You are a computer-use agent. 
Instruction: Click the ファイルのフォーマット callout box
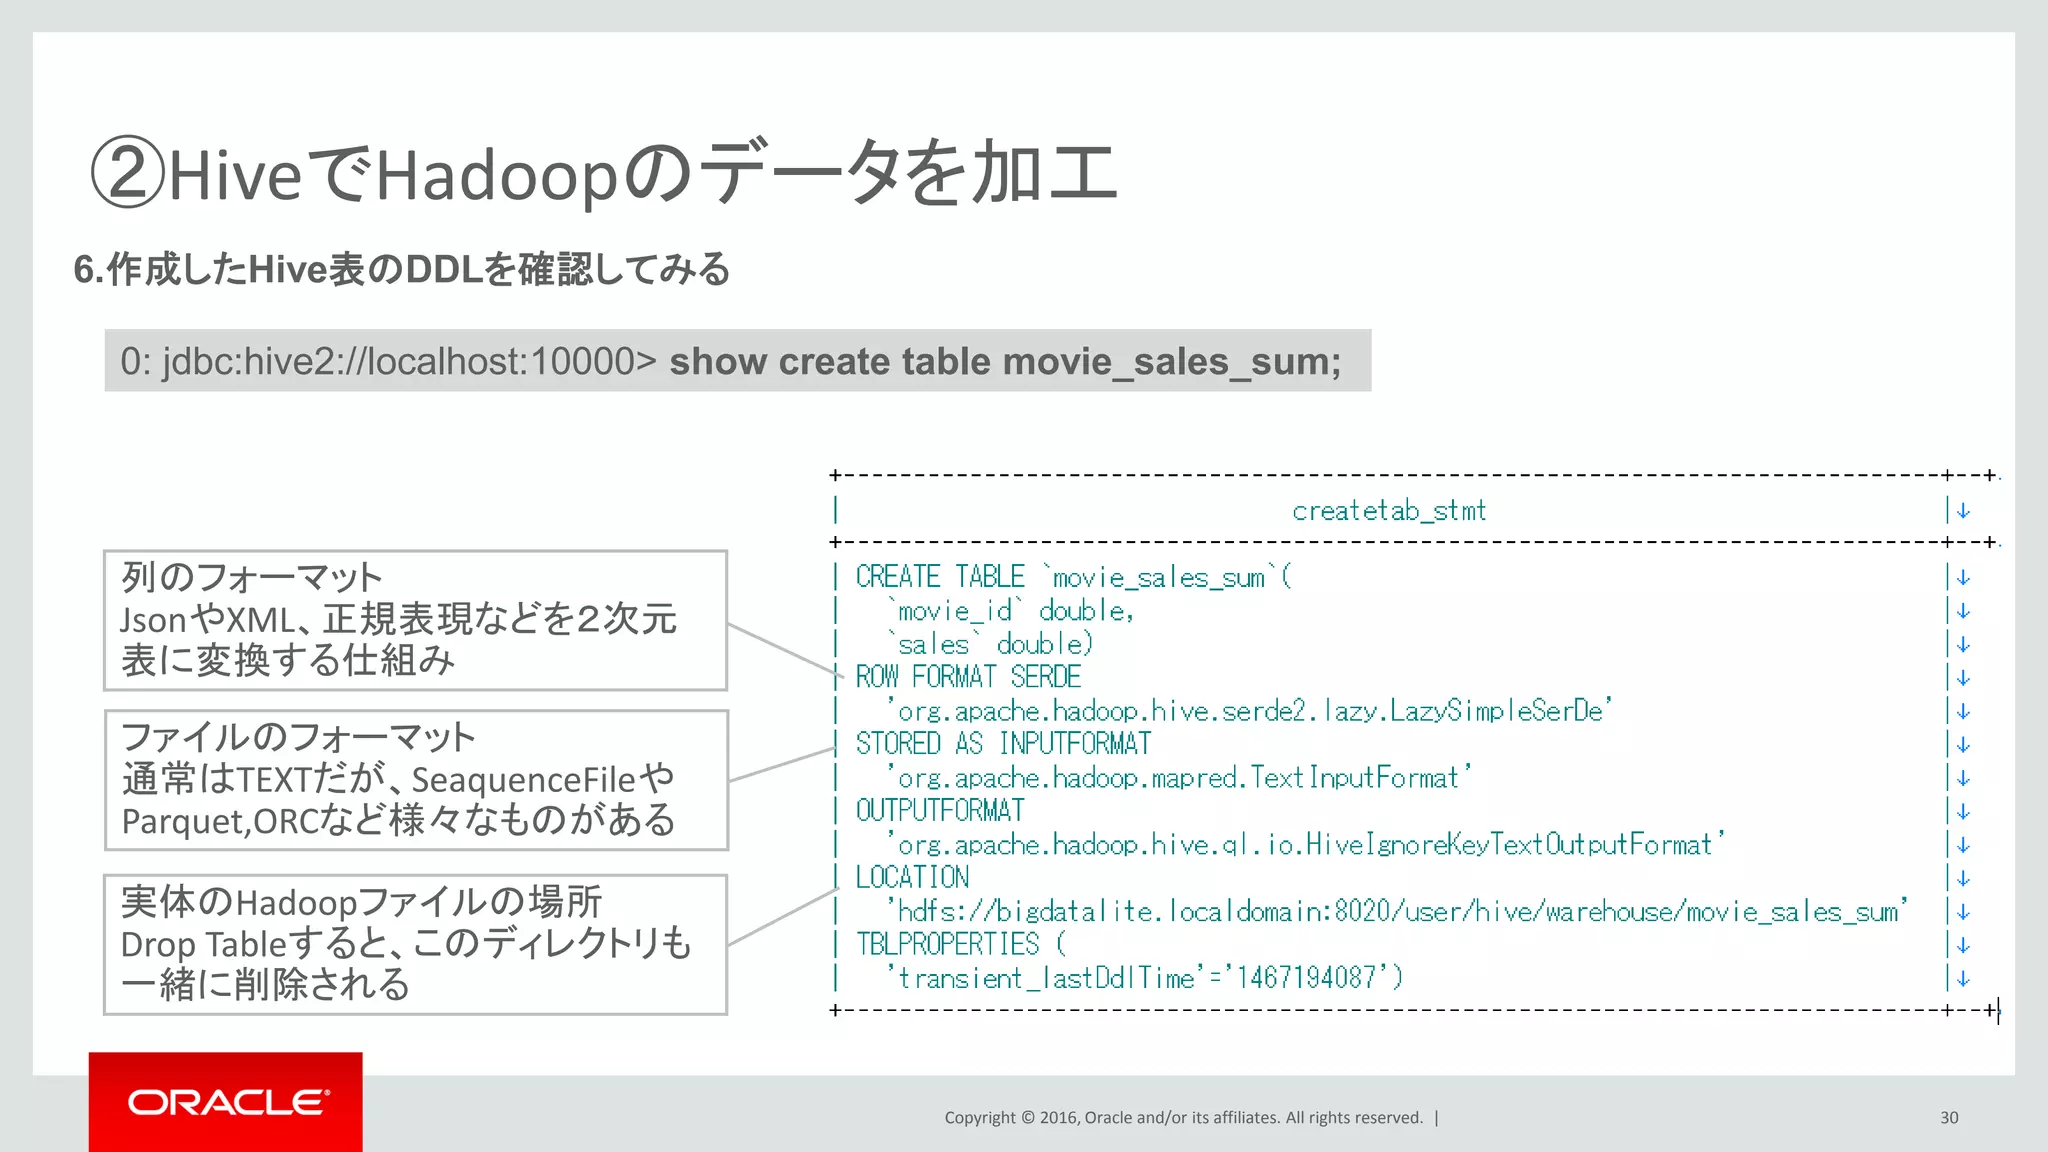(416, 780)
